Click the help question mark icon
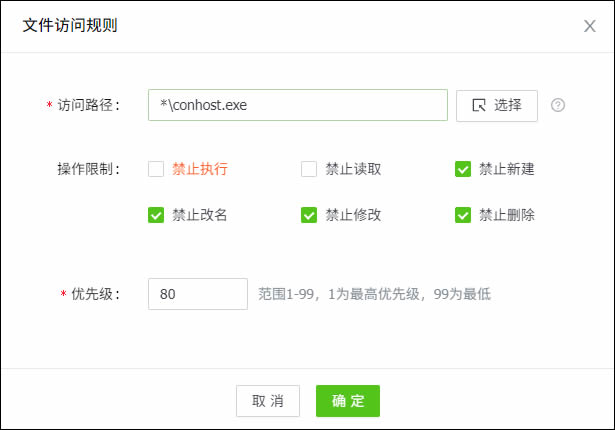The width and height of the screenshot is (615, 430). [558, 105]
